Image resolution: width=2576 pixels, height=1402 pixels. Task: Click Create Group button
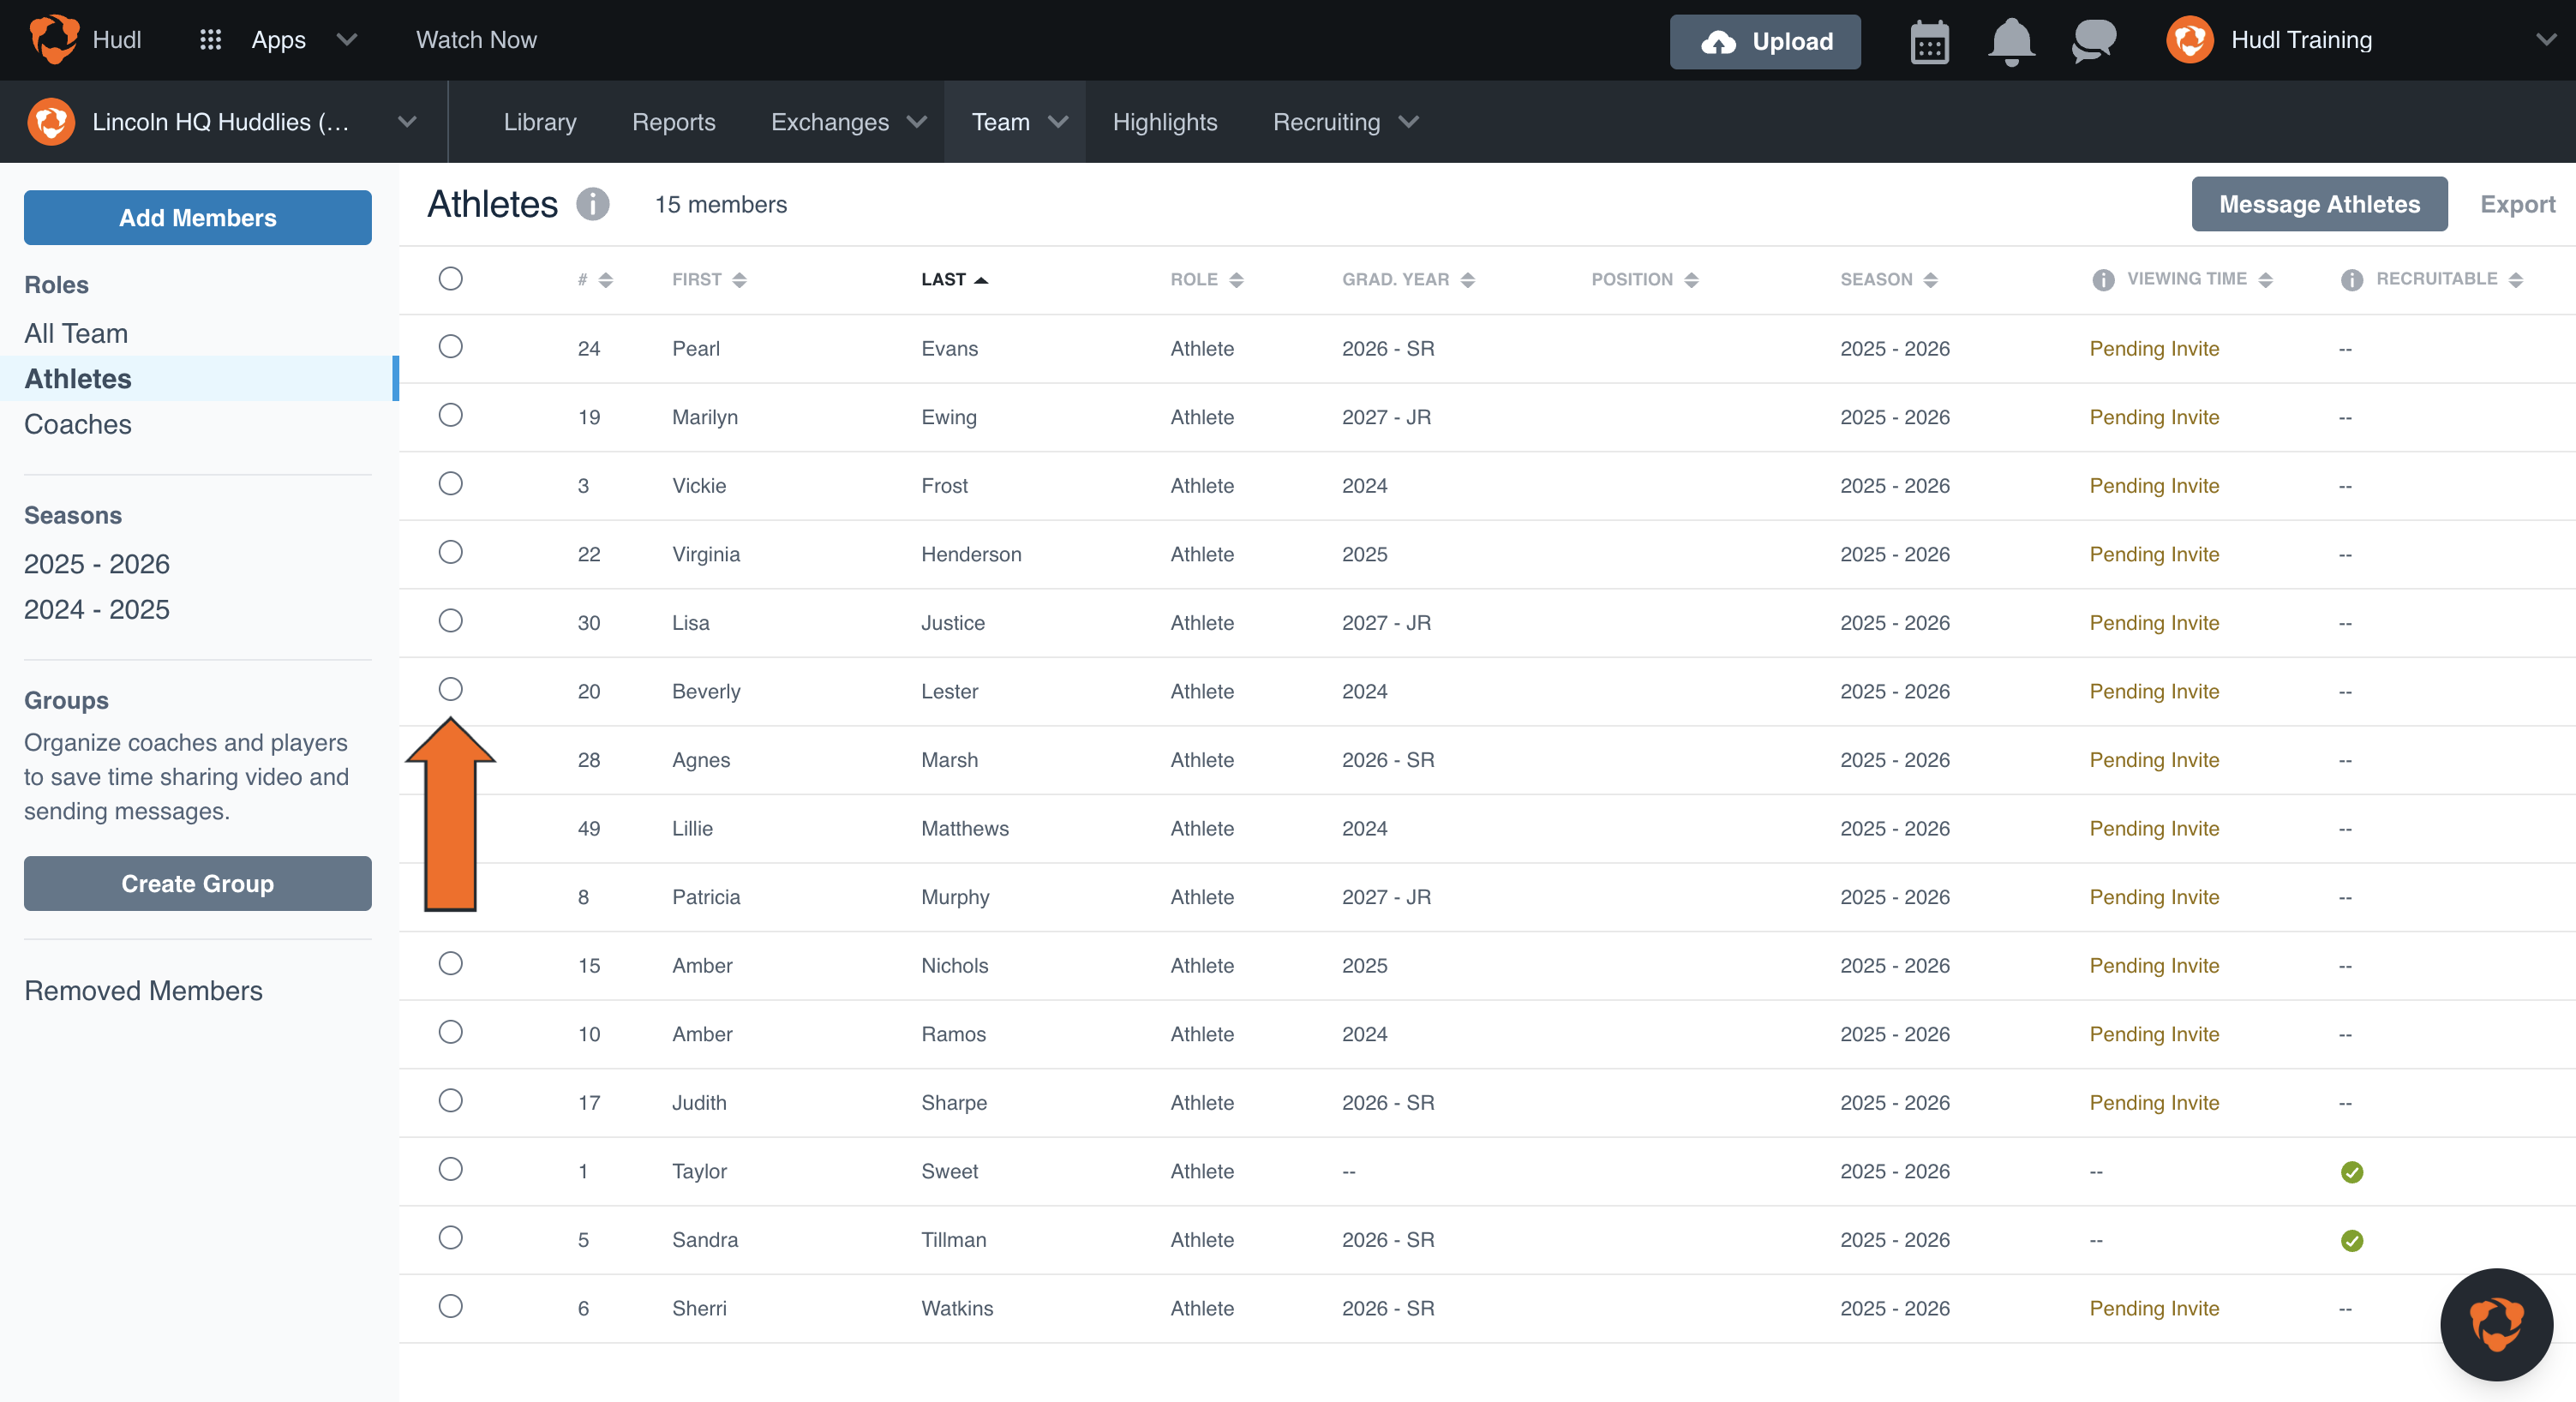pyautogui.click(x=198, y=884)
